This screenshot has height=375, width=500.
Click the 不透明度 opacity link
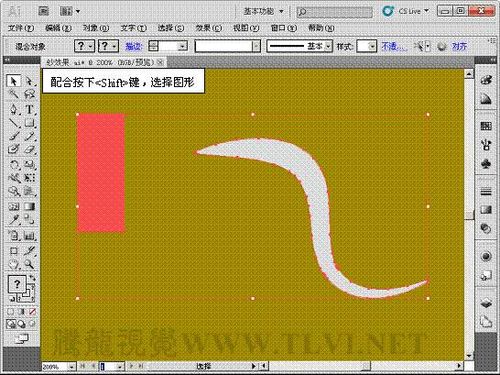(393, 46)
